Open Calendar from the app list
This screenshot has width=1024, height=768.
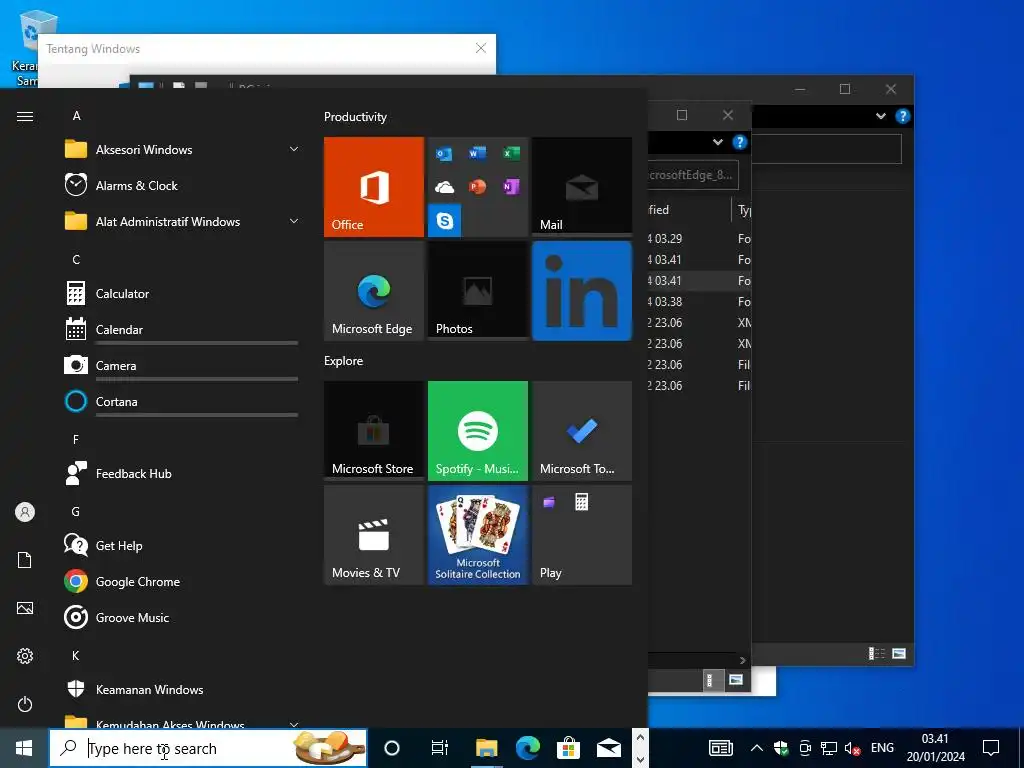[x=182, y=330]
